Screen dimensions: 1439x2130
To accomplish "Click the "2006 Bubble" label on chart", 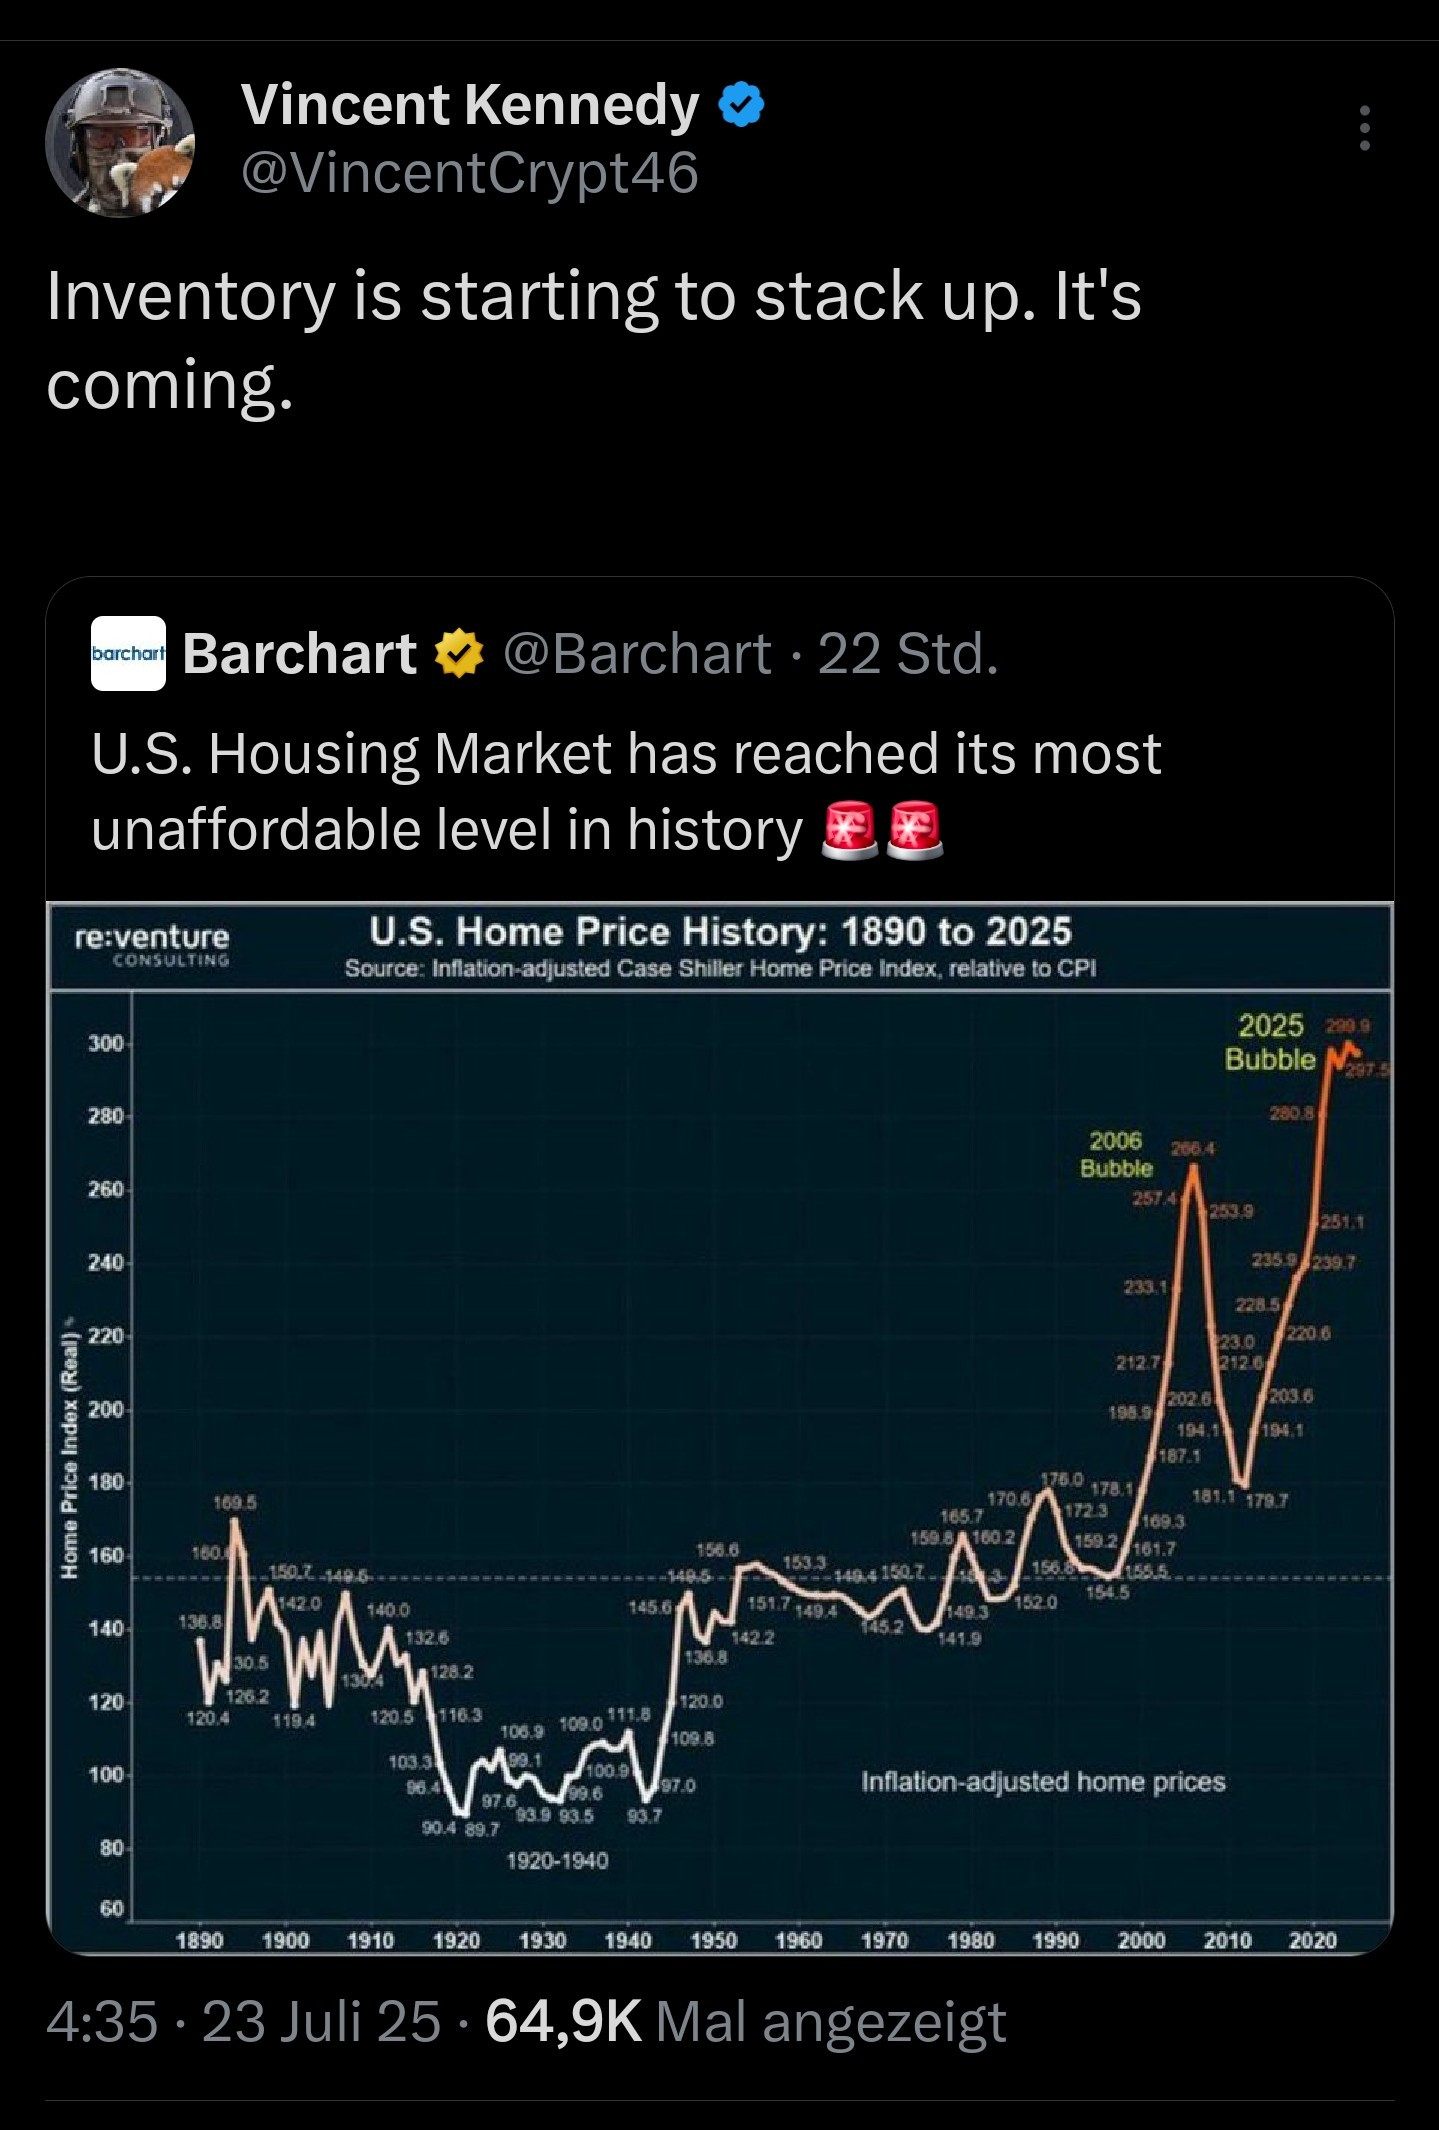I will click(1116, 1154).
